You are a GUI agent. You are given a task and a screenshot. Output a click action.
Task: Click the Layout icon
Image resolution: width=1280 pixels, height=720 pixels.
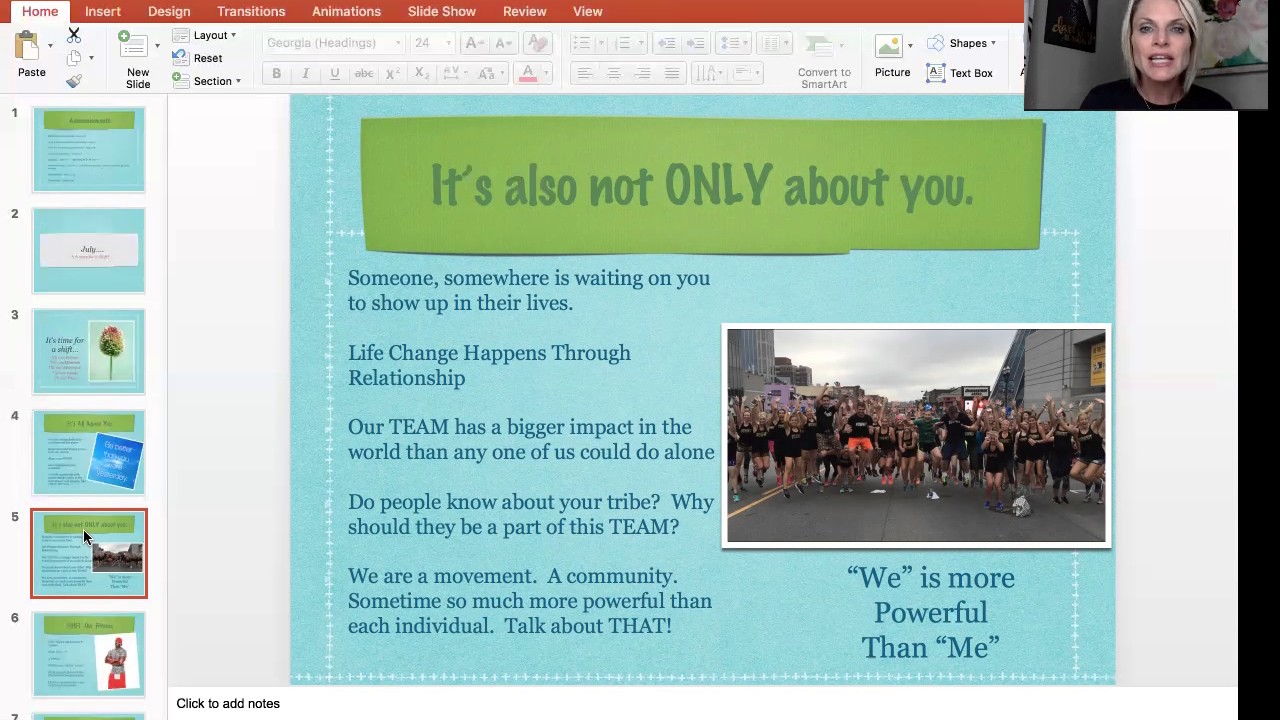tap(180, 35)
